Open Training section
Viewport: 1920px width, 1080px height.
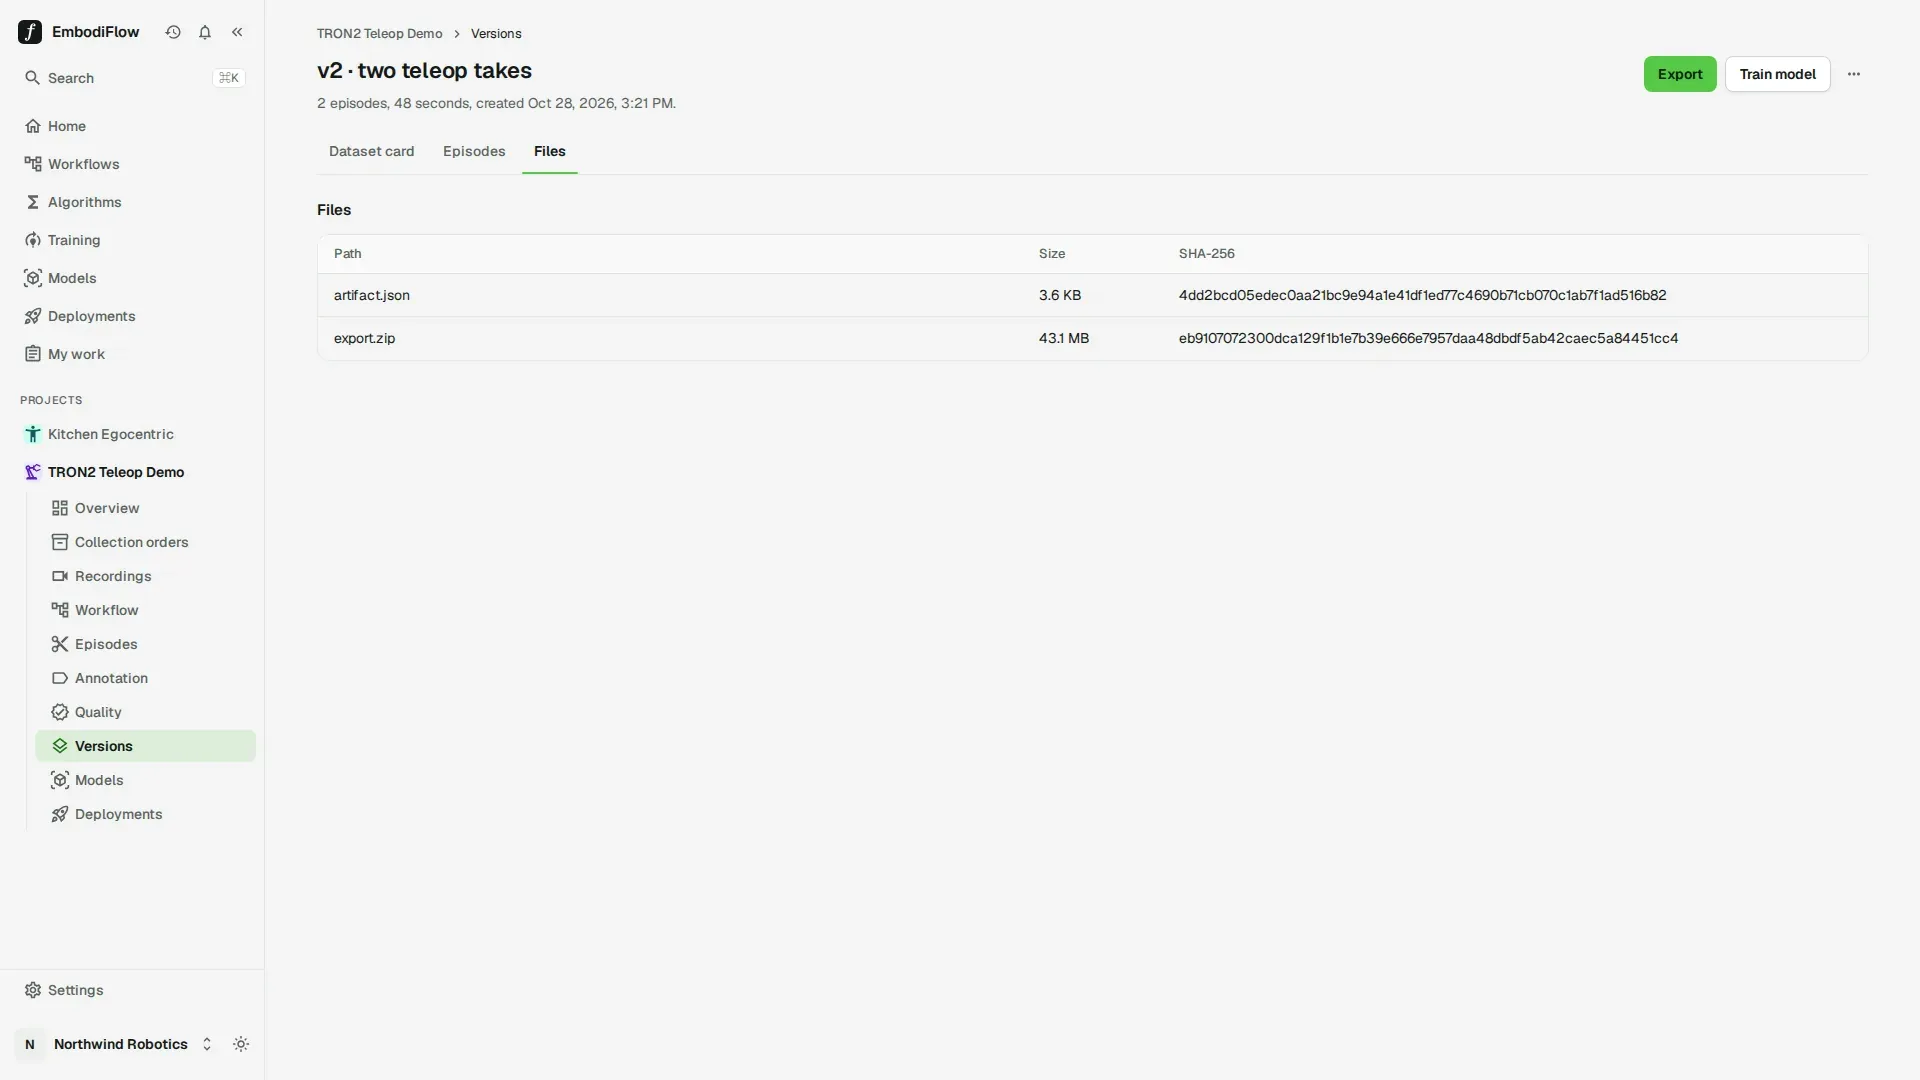point(132,240)
